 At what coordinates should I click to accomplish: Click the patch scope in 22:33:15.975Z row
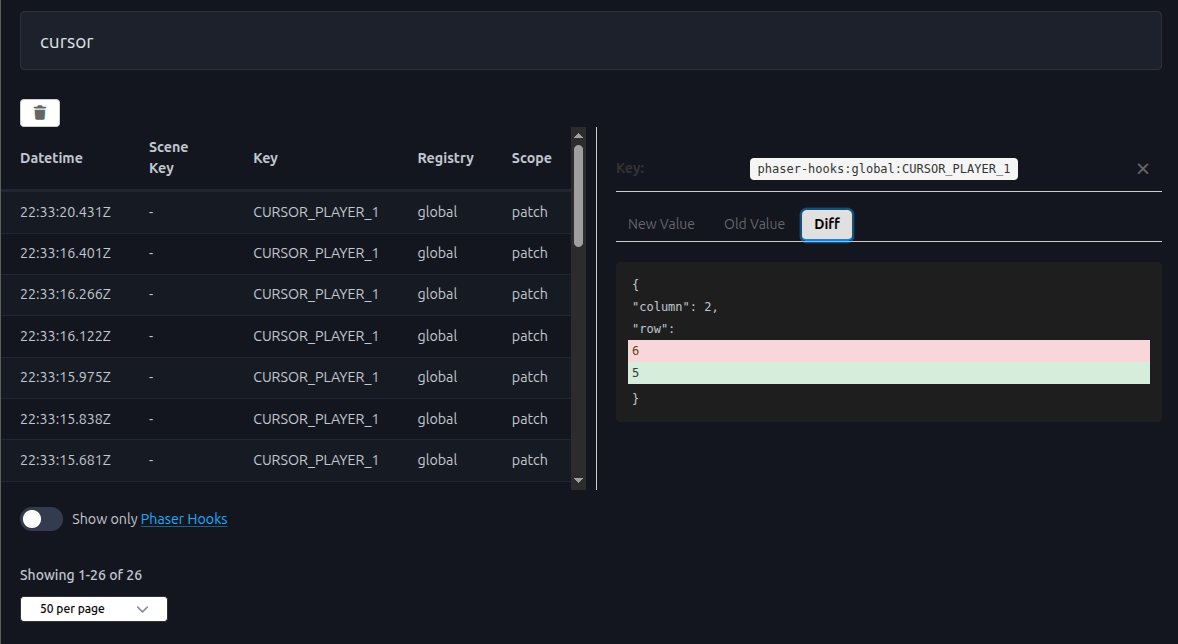click(x=530, y=378)
